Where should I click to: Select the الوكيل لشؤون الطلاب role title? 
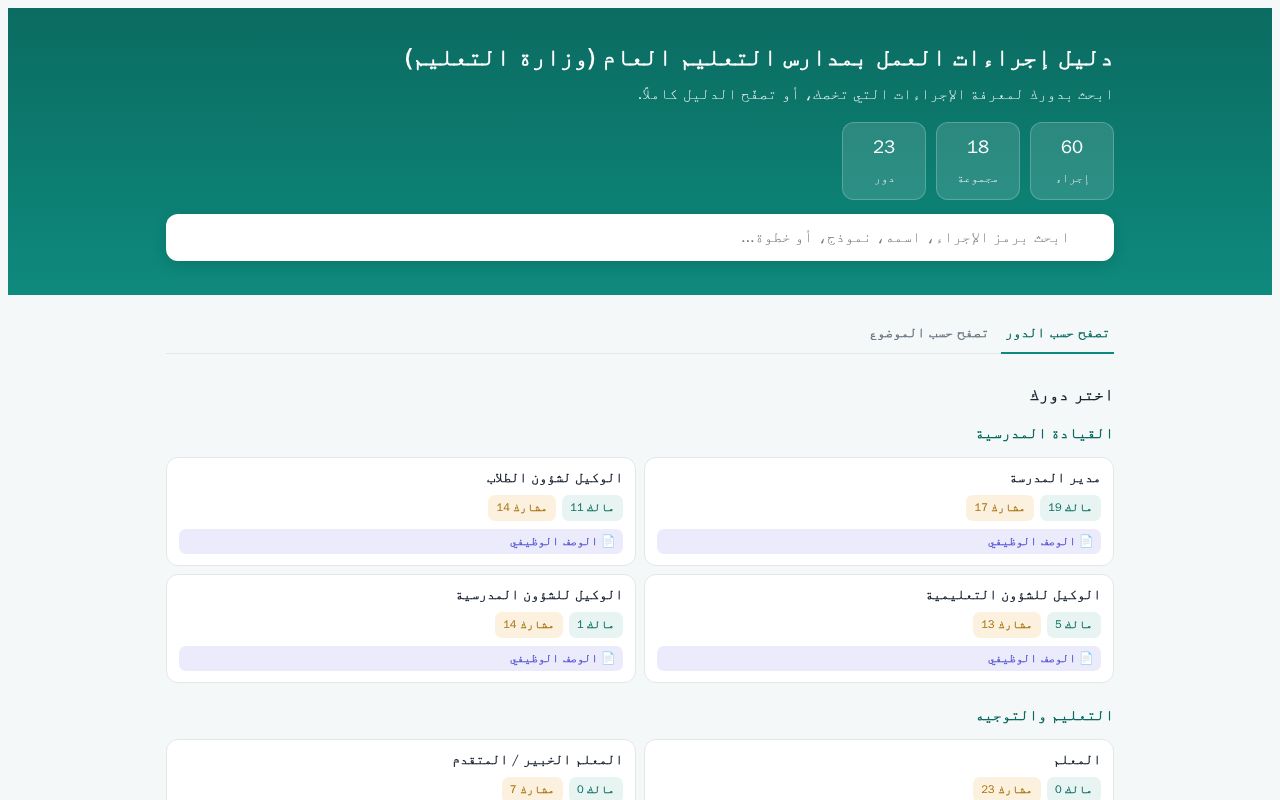tap(555, 478)
